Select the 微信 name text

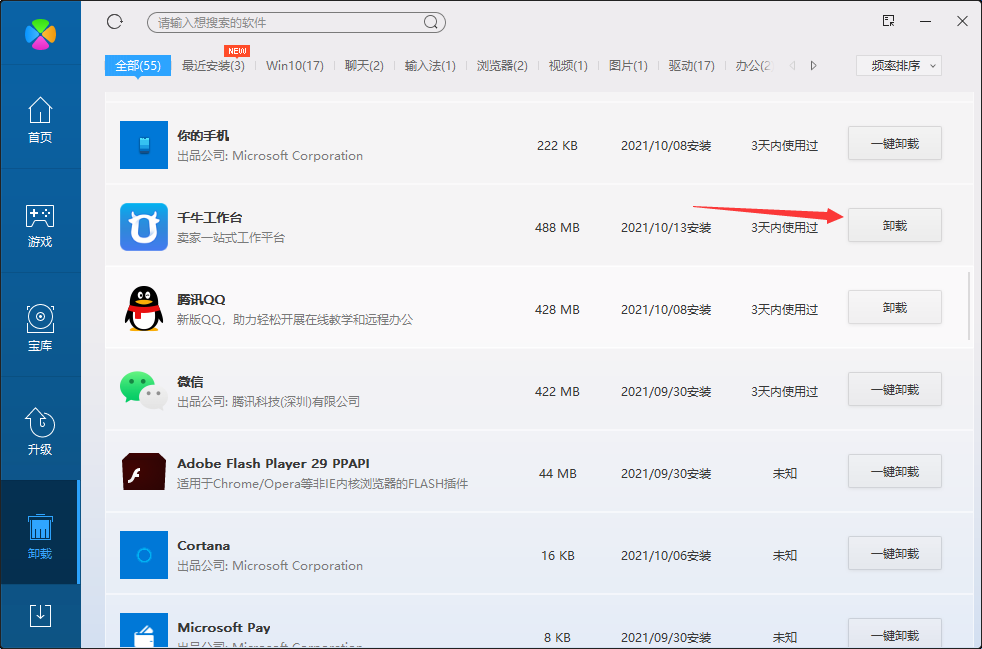click(x=190, y=382)
